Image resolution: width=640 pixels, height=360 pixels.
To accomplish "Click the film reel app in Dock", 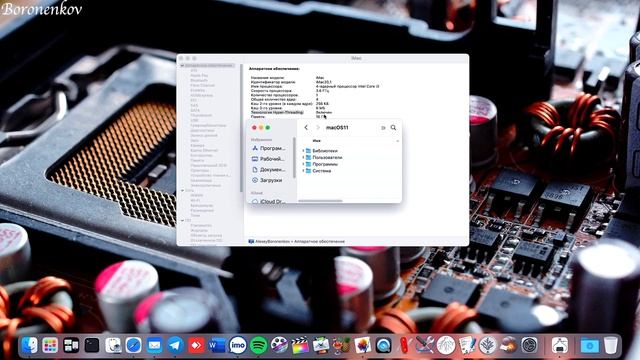I will (279, 346).
